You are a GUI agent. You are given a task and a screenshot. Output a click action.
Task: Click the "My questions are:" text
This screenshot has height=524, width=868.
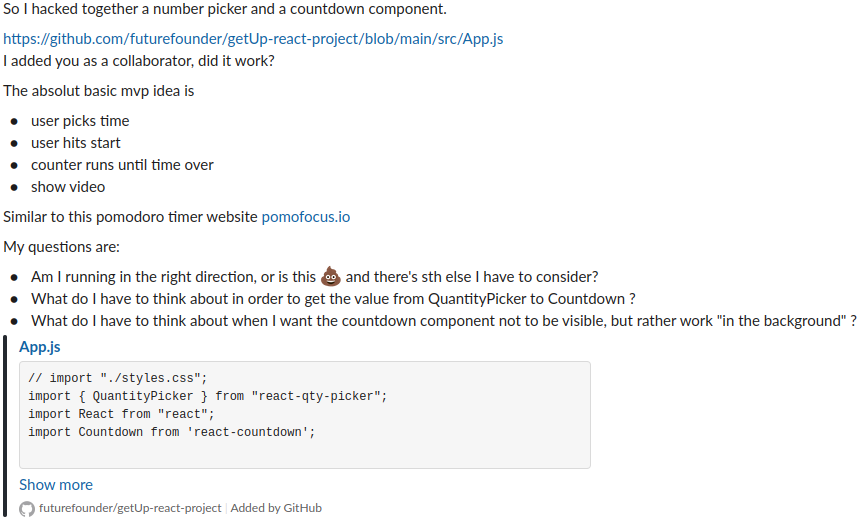coord(61,246)
